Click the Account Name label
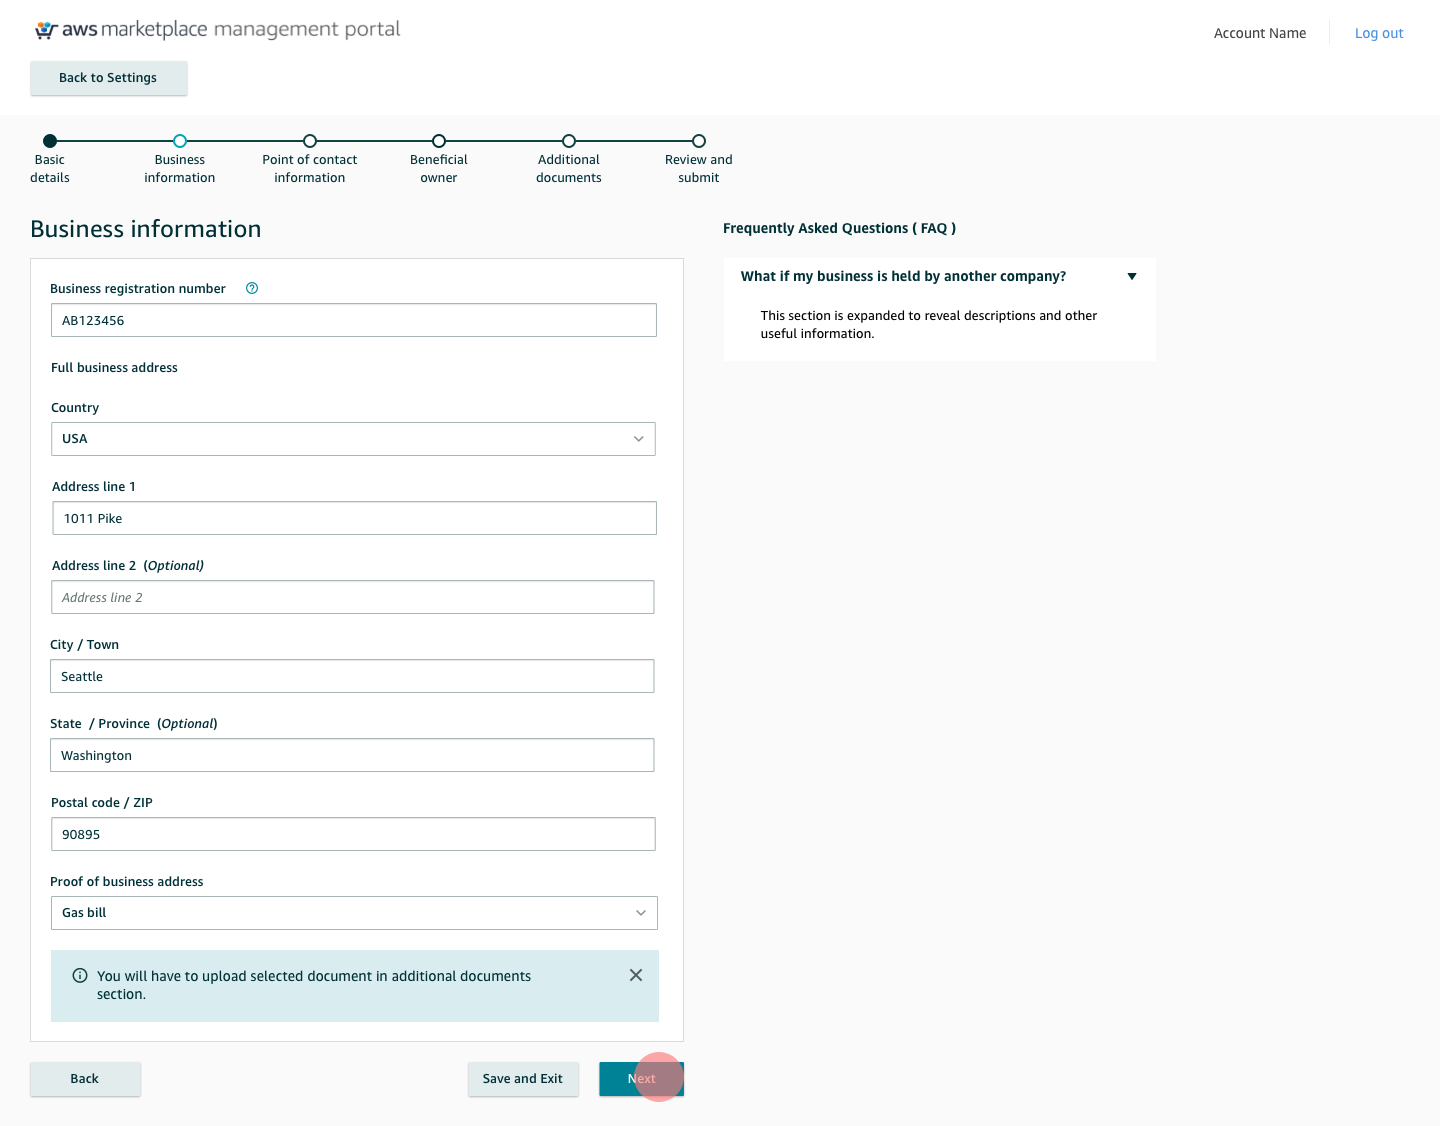 click(1260, 33)
